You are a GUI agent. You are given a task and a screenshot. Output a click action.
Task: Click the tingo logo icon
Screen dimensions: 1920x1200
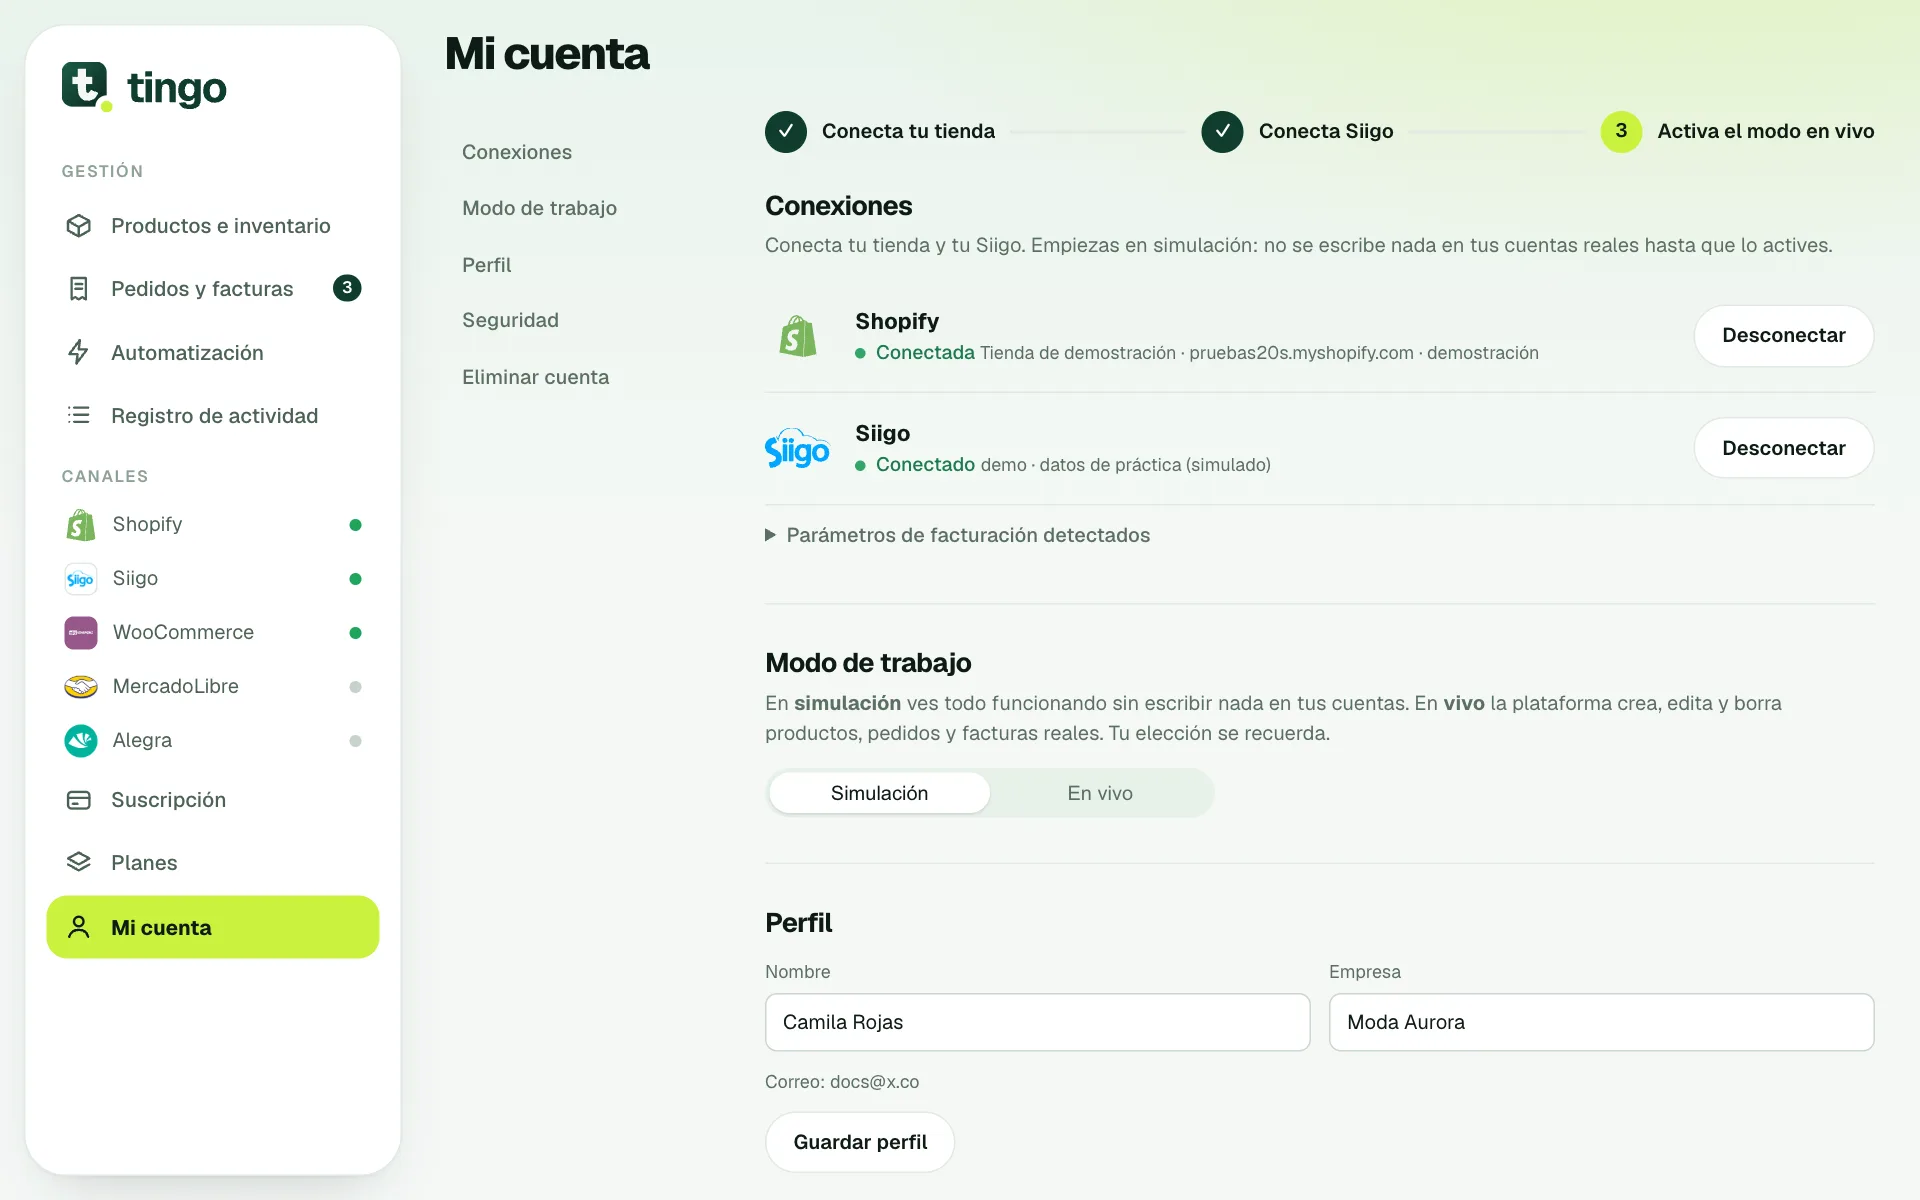(x=86, y=86)
